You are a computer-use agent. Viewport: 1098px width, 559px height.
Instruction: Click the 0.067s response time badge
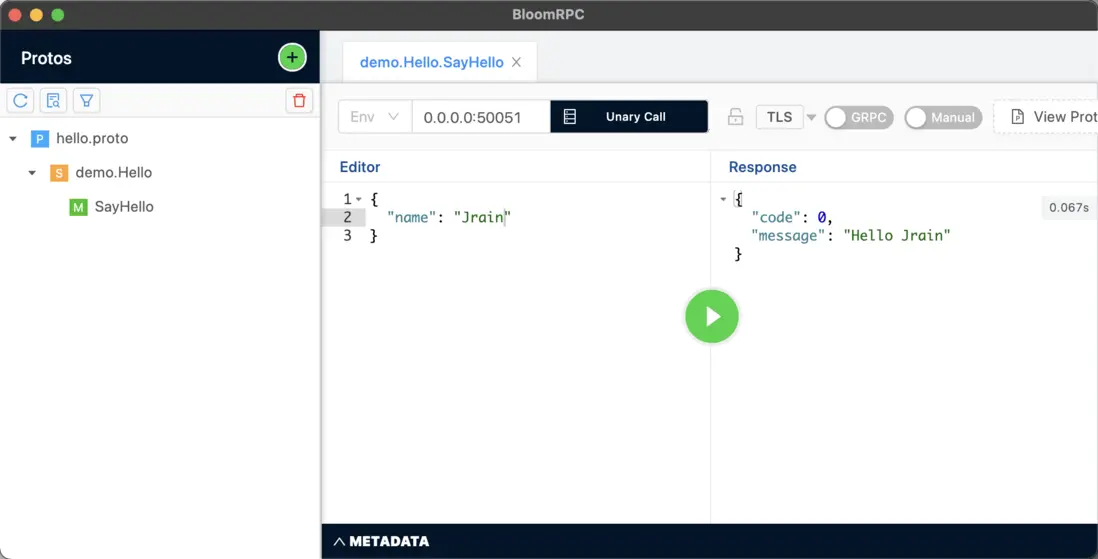1069,207
